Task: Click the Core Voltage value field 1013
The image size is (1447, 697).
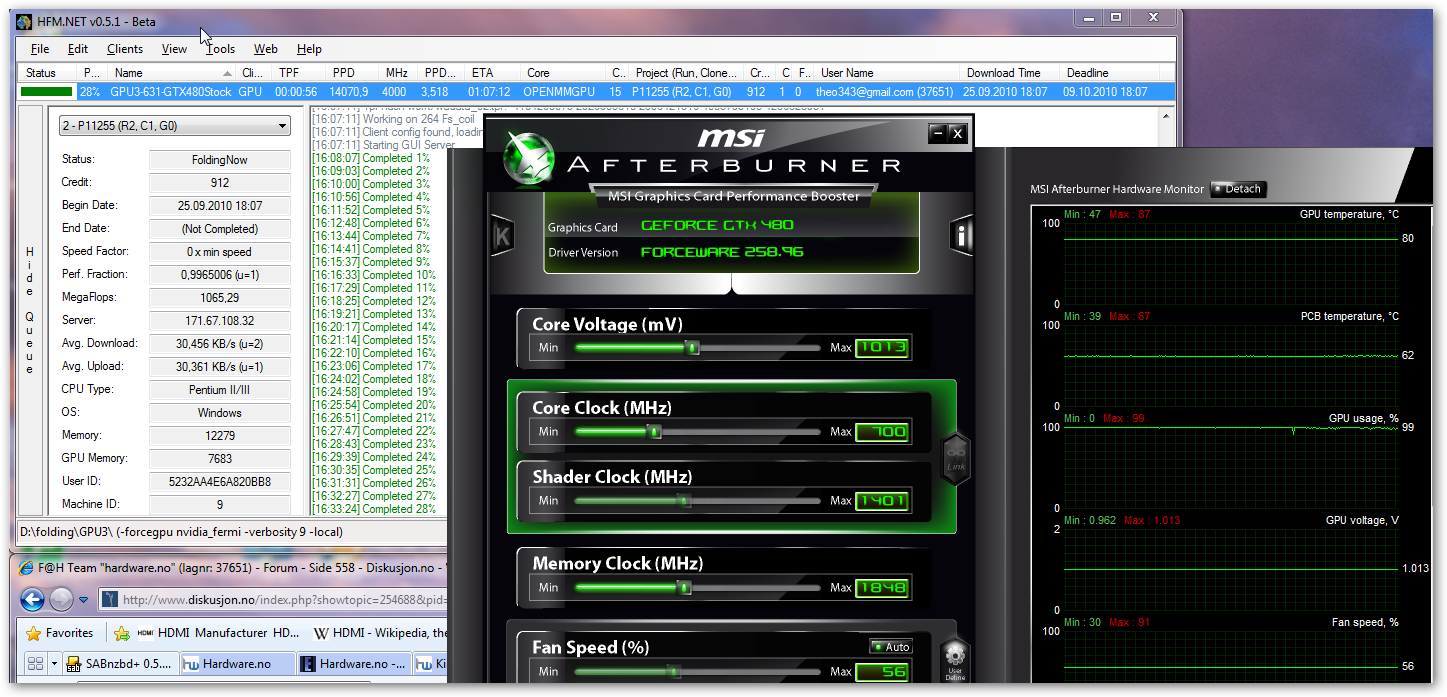Action: tap(882, 348)
